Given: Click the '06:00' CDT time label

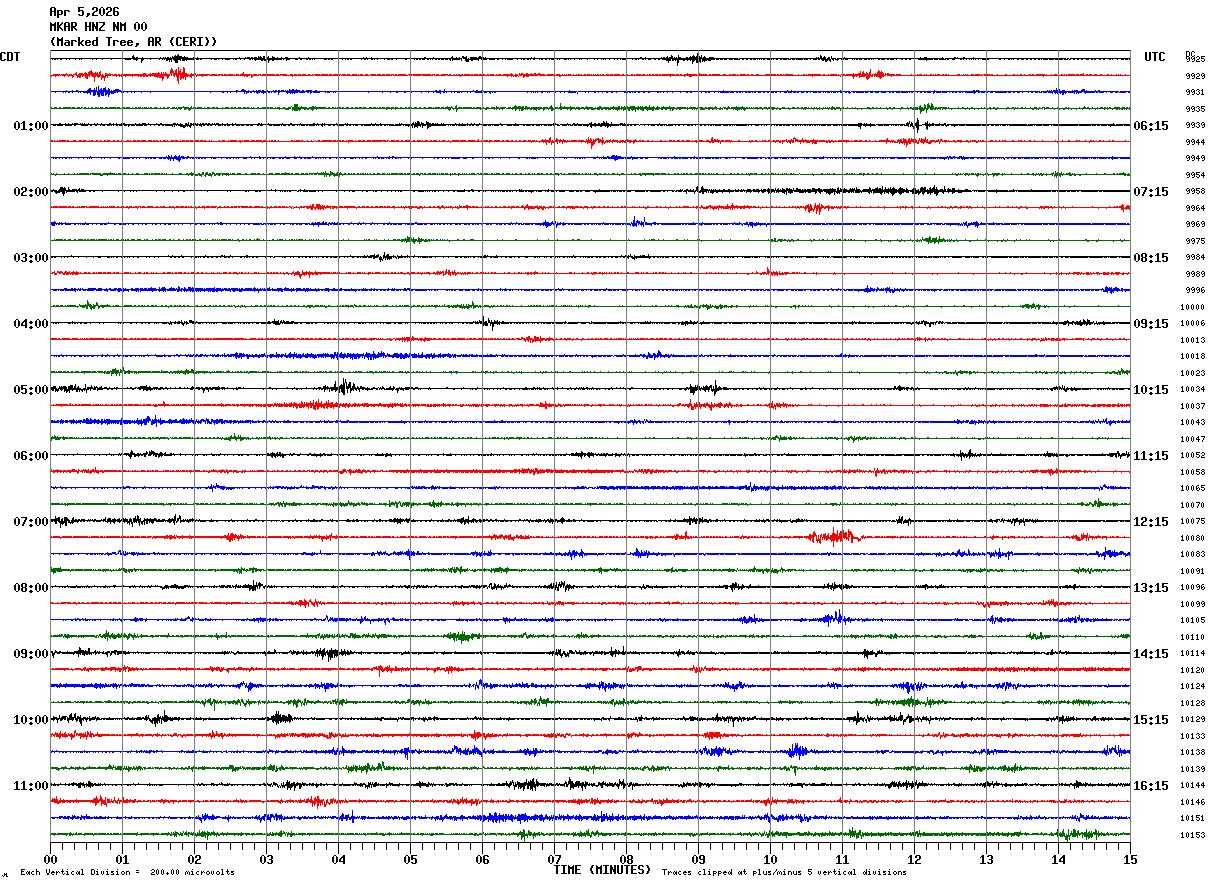Looking at the screenshot, I should point(31,456).
